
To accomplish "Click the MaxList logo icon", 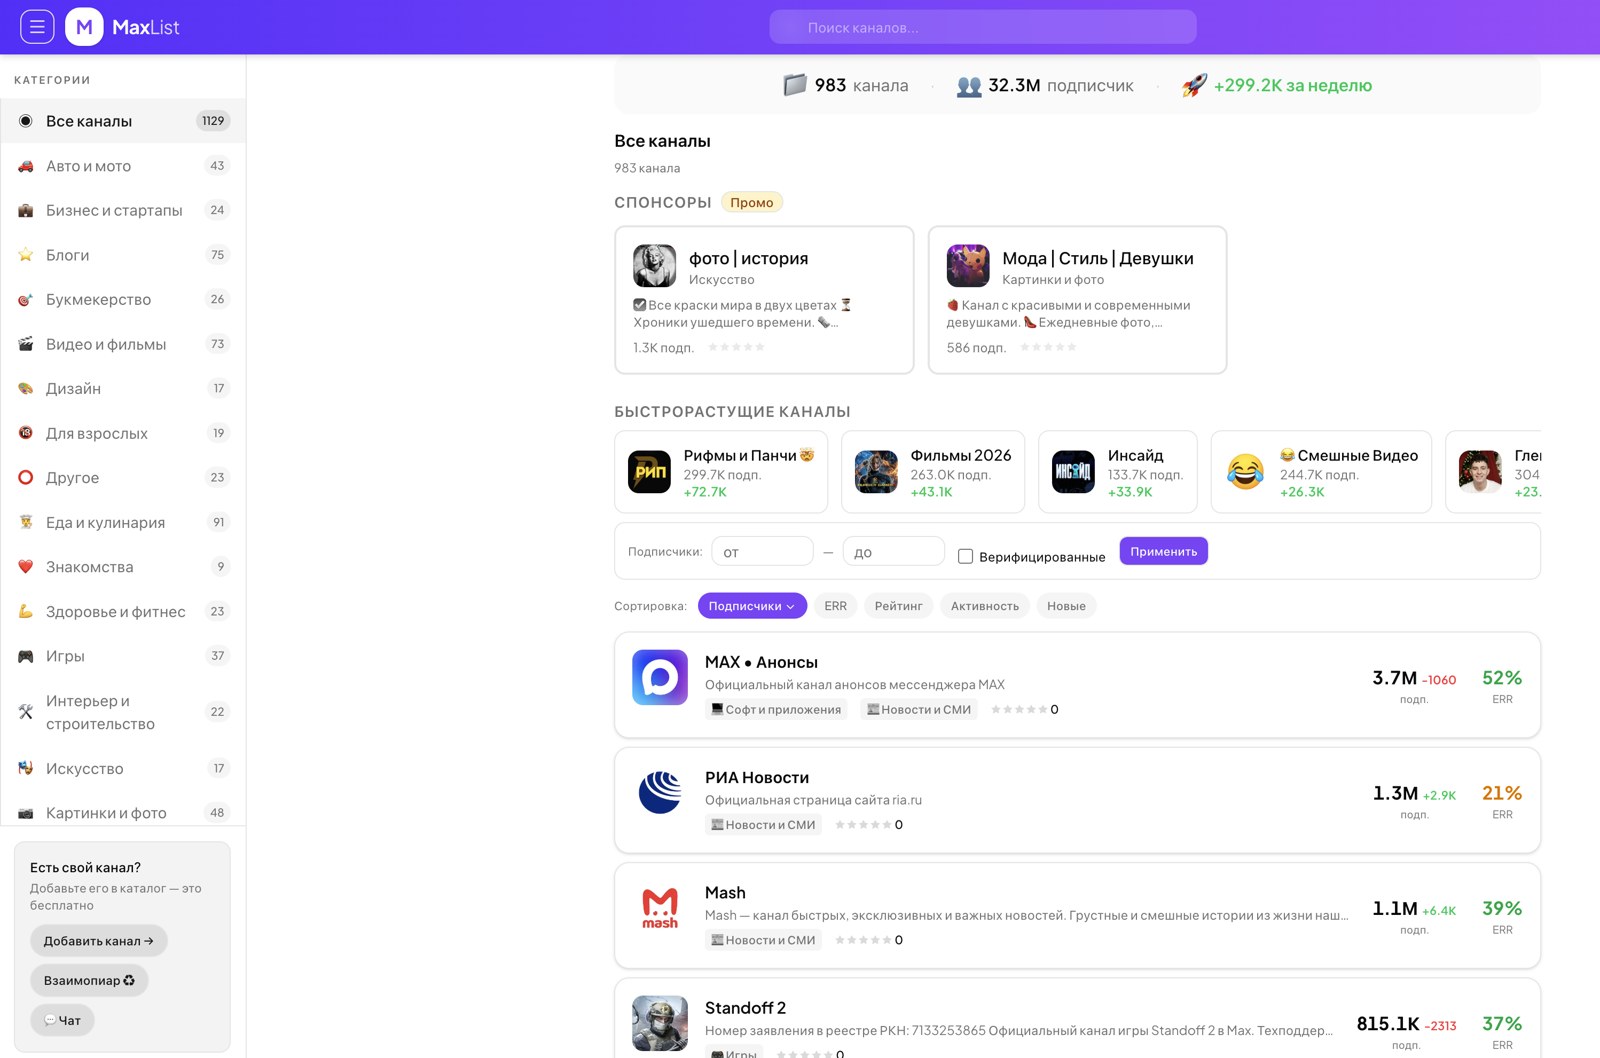I will (84, 27).
